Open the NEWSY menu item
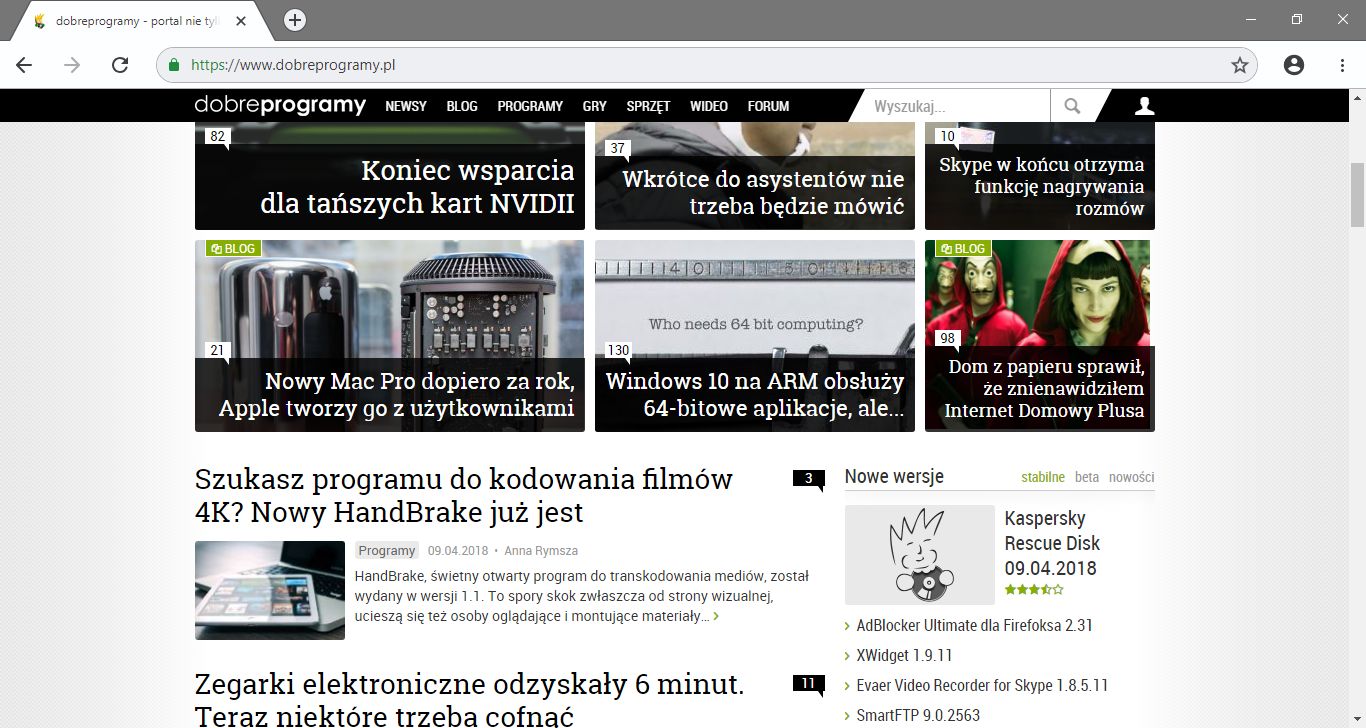 click(x=406, y=106)
